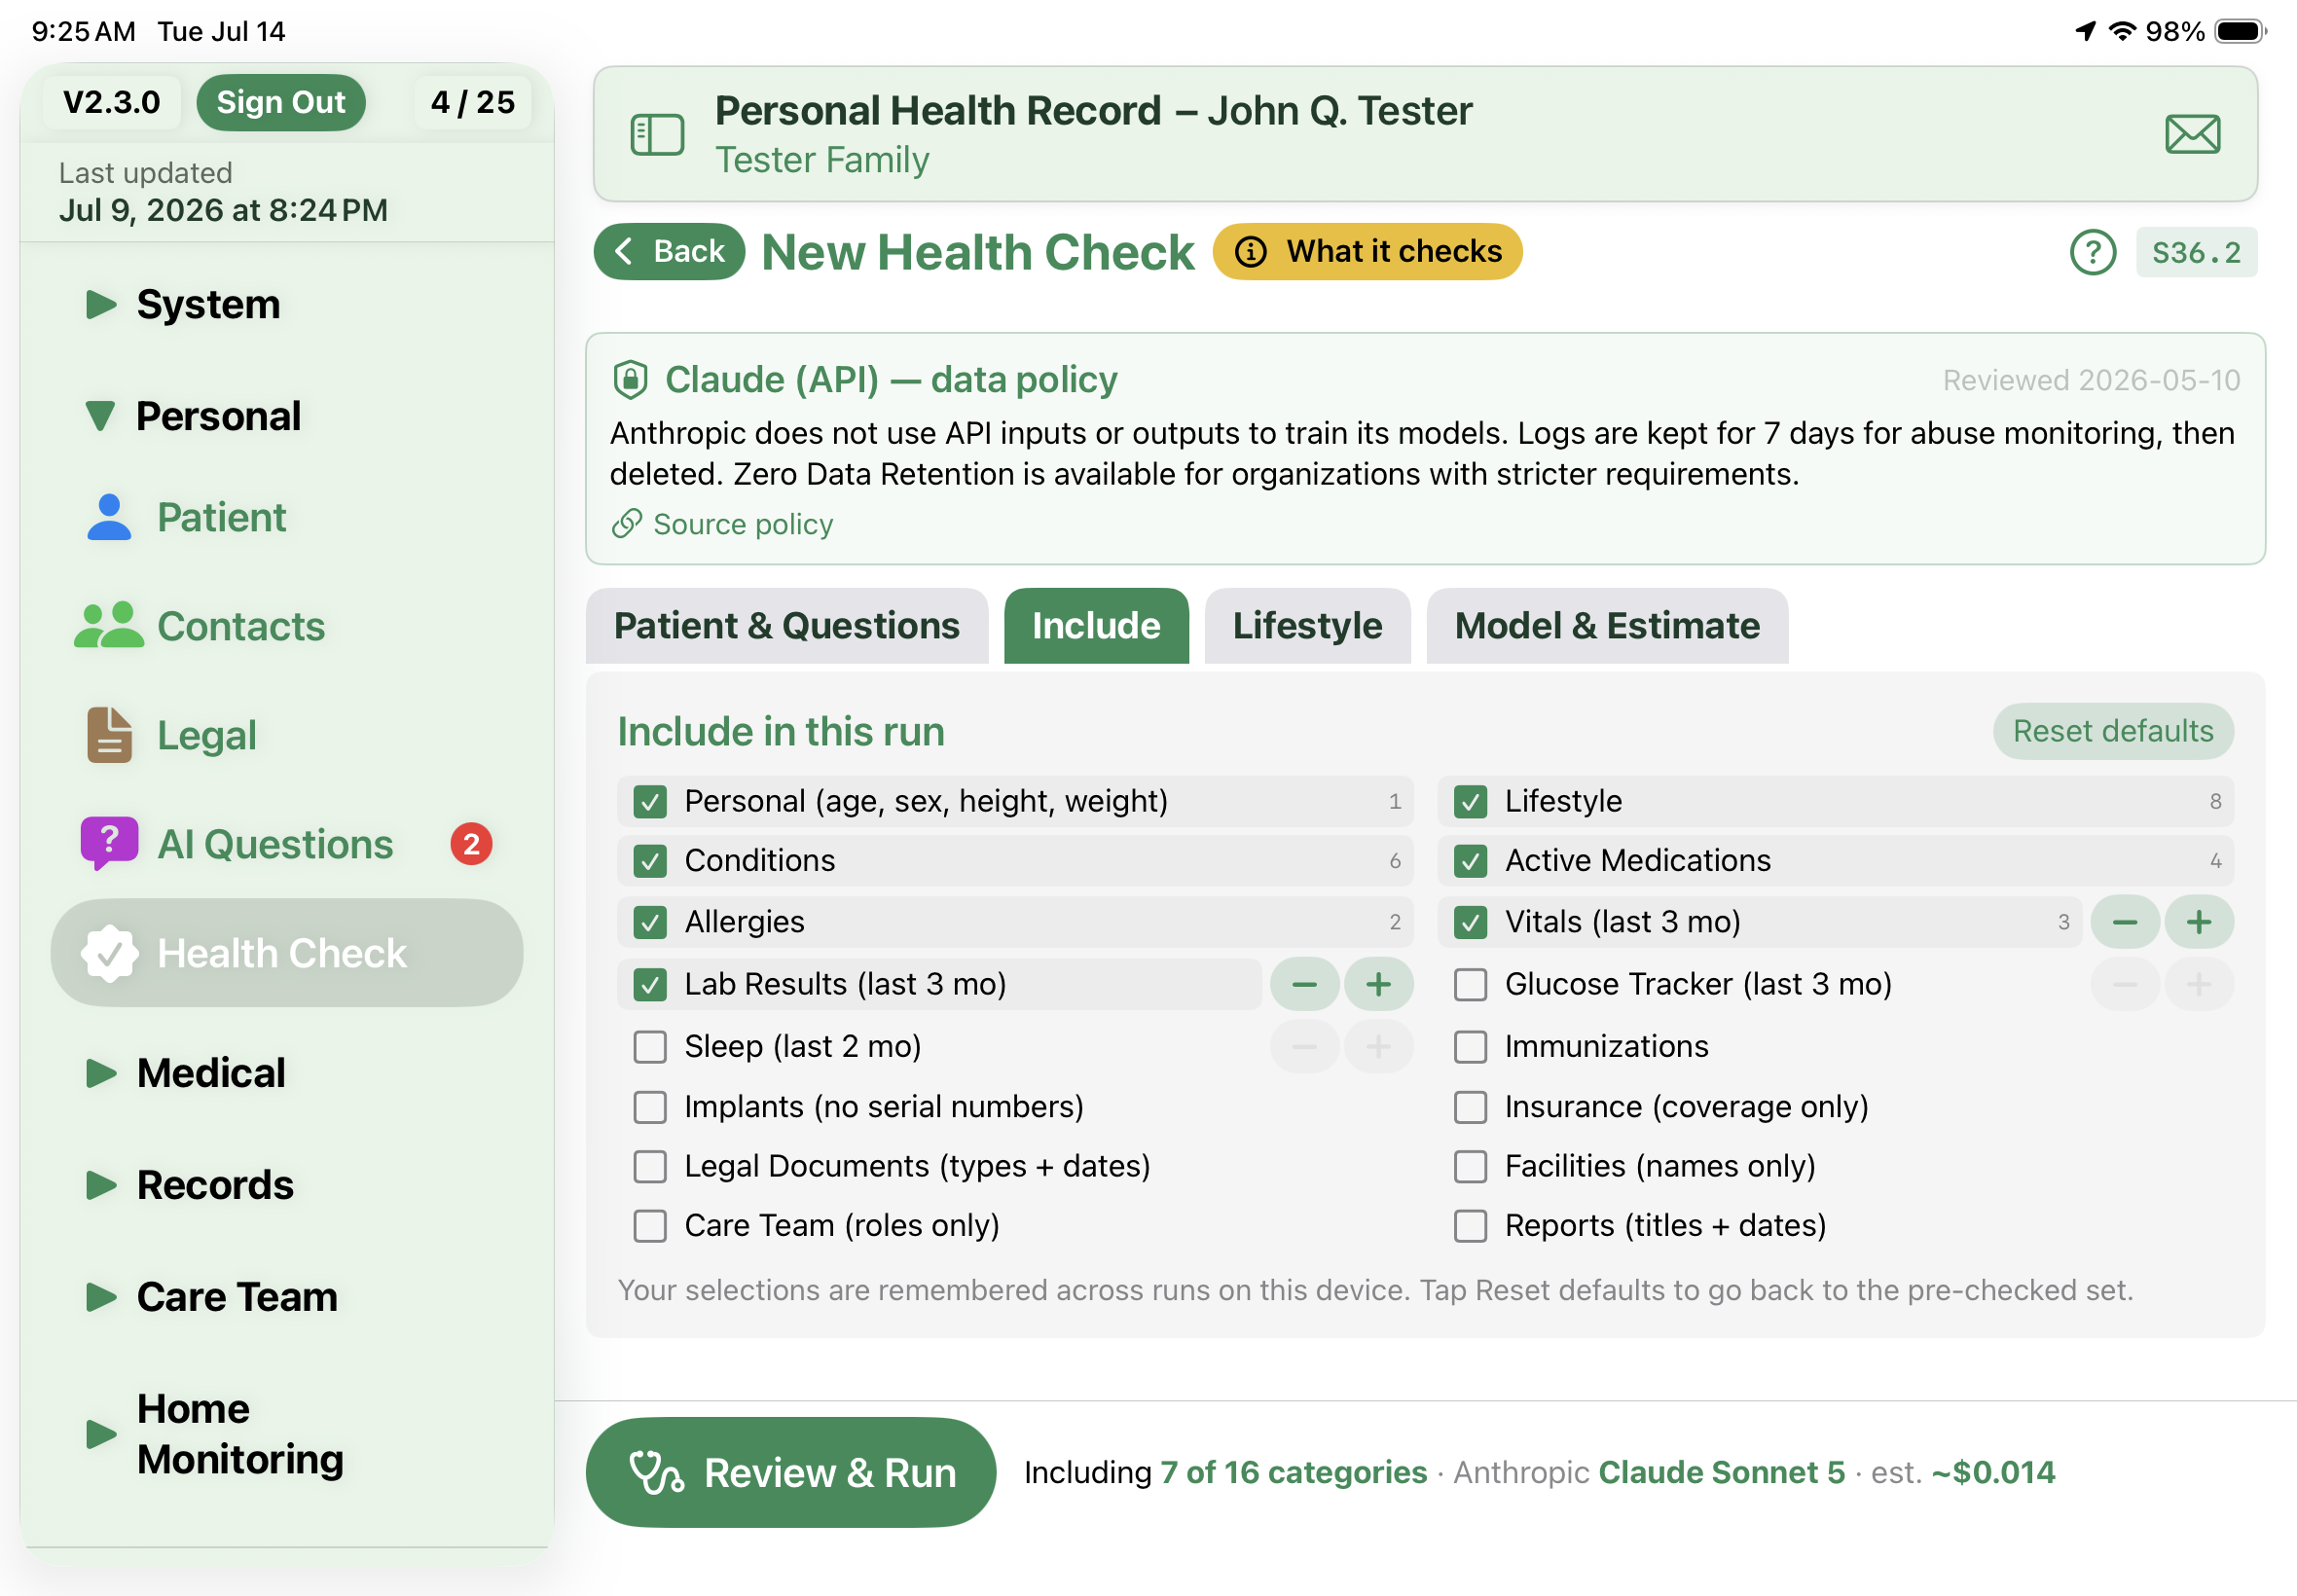Check Insurance (coverage only)
2297x1596 pixels.
pyautogui.click(x=1470, y=1107)
